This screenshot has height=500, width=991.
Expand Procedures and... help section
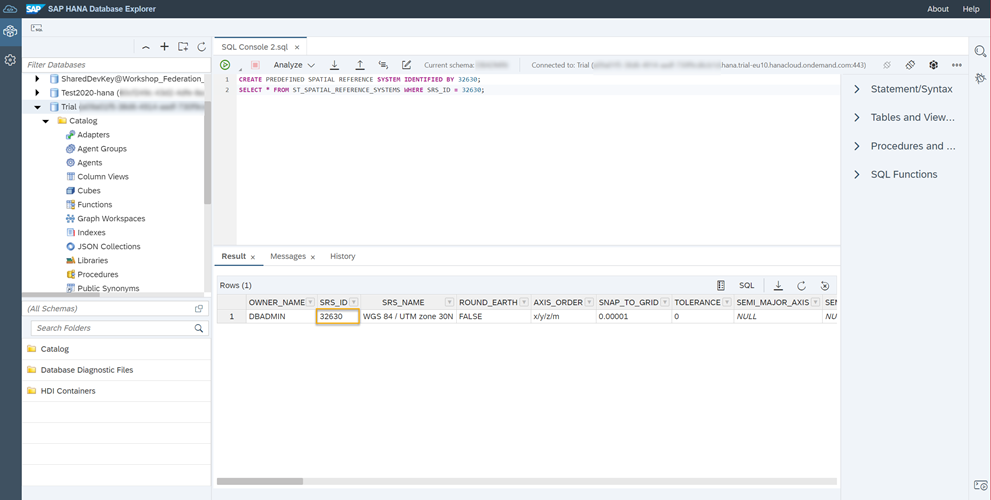(857, 146)
